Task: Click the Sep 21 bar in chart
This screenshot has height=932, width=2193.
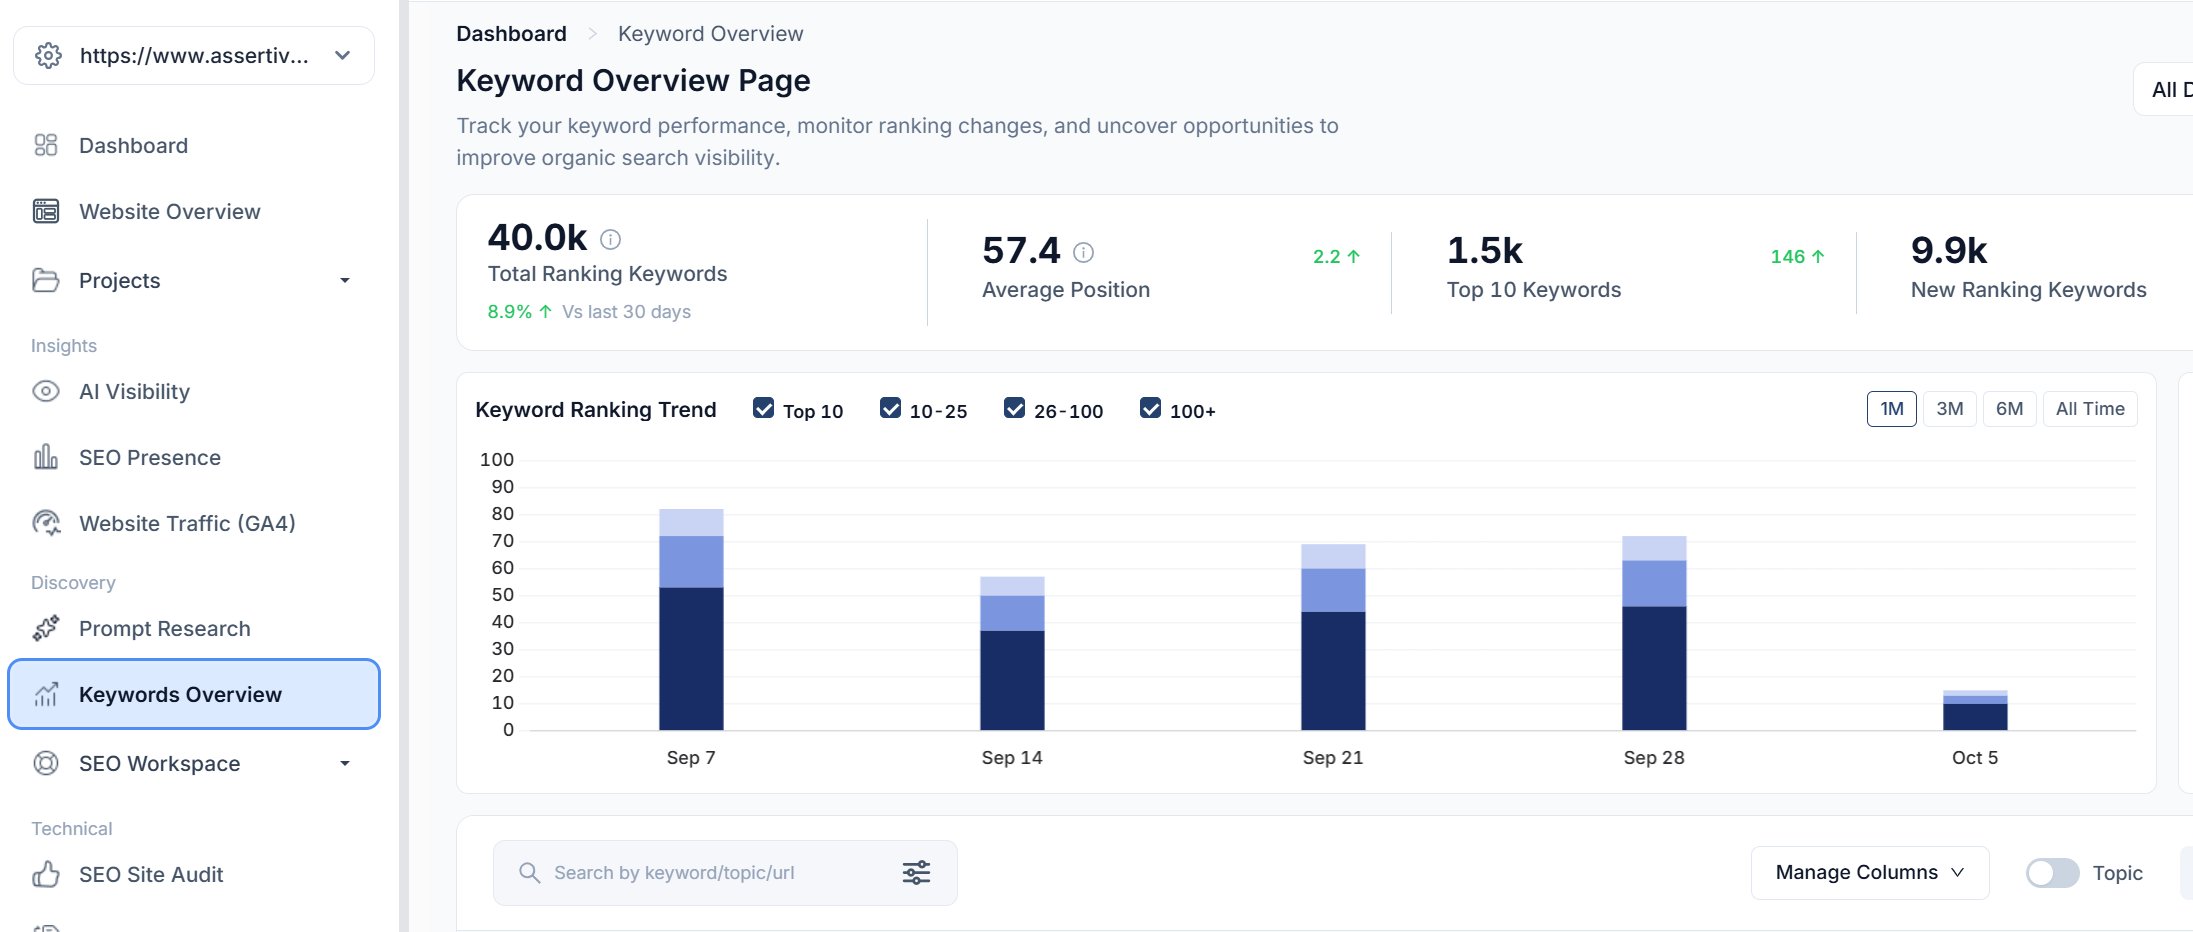Action: coord(1333,637)
